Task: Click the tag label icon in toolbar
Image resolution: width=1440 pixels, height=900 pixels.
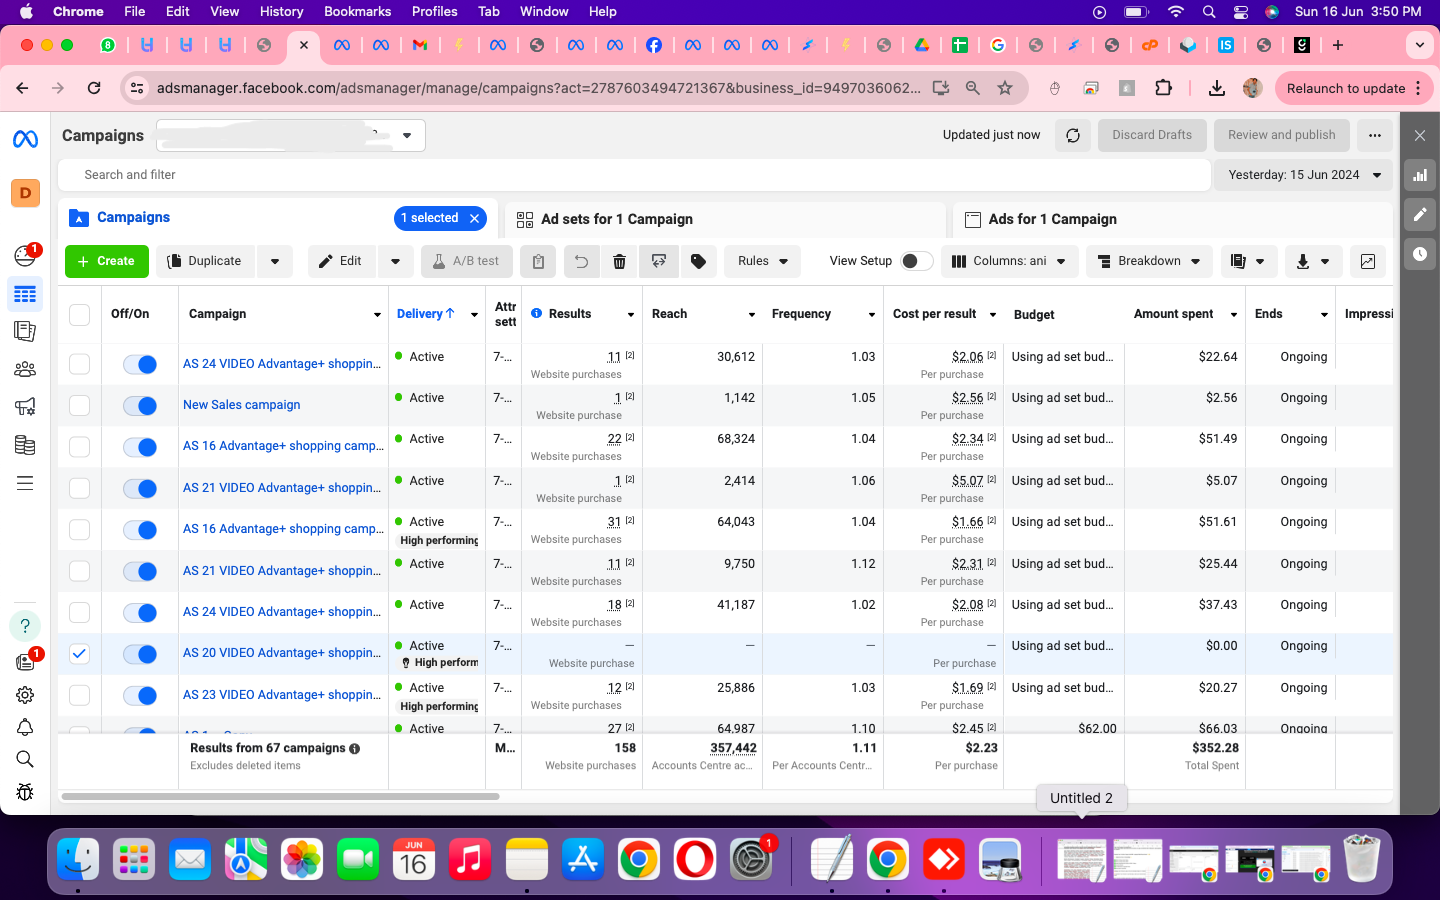Action: [699, 261]
